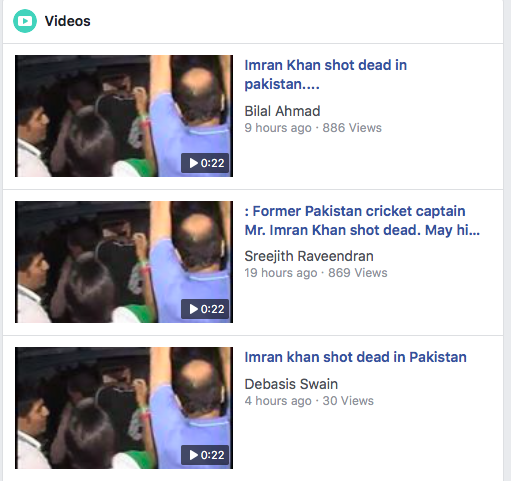
Task: Click the '869 Views' count
Action: click(358, 273)
